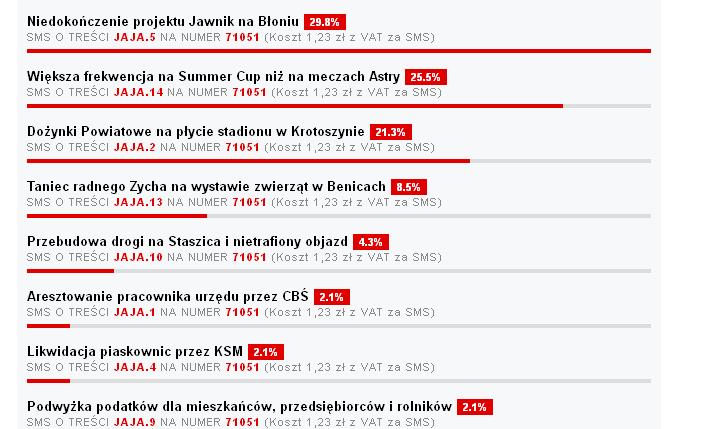Choose Dożynki Powiatowe na płycie stadionu entry

(x=196, y=132)
